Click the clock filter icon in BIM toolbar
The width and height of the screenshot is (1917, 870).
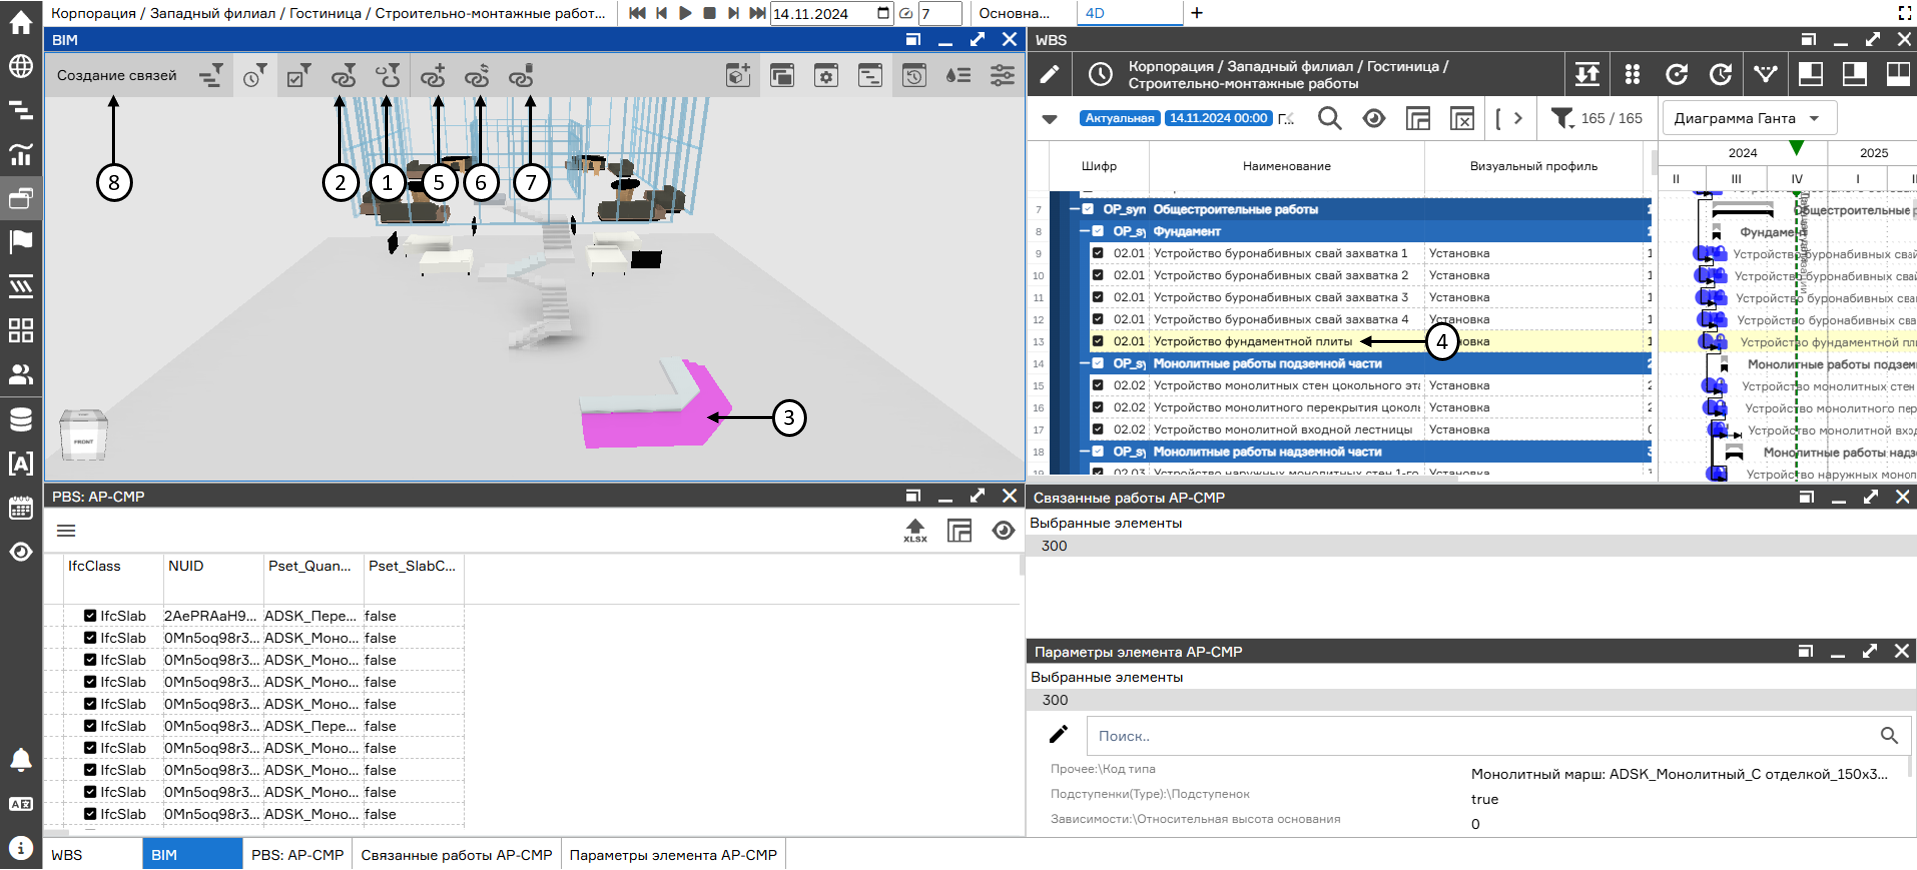pos(255,76)
